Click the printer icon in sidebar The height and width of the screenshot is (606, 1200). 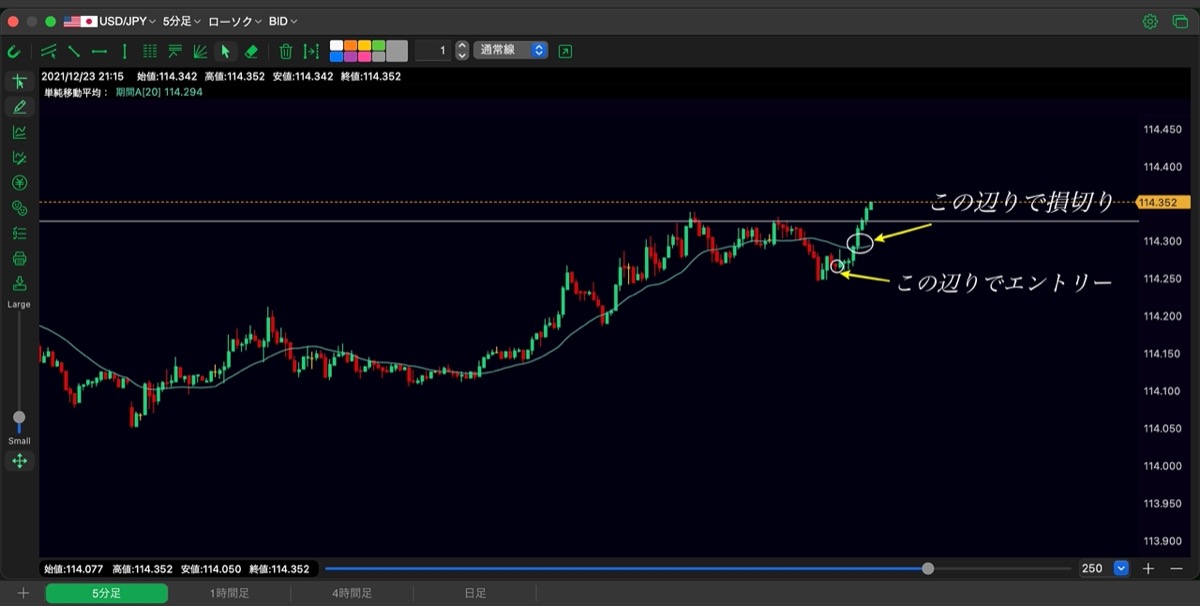coord(19,258)
